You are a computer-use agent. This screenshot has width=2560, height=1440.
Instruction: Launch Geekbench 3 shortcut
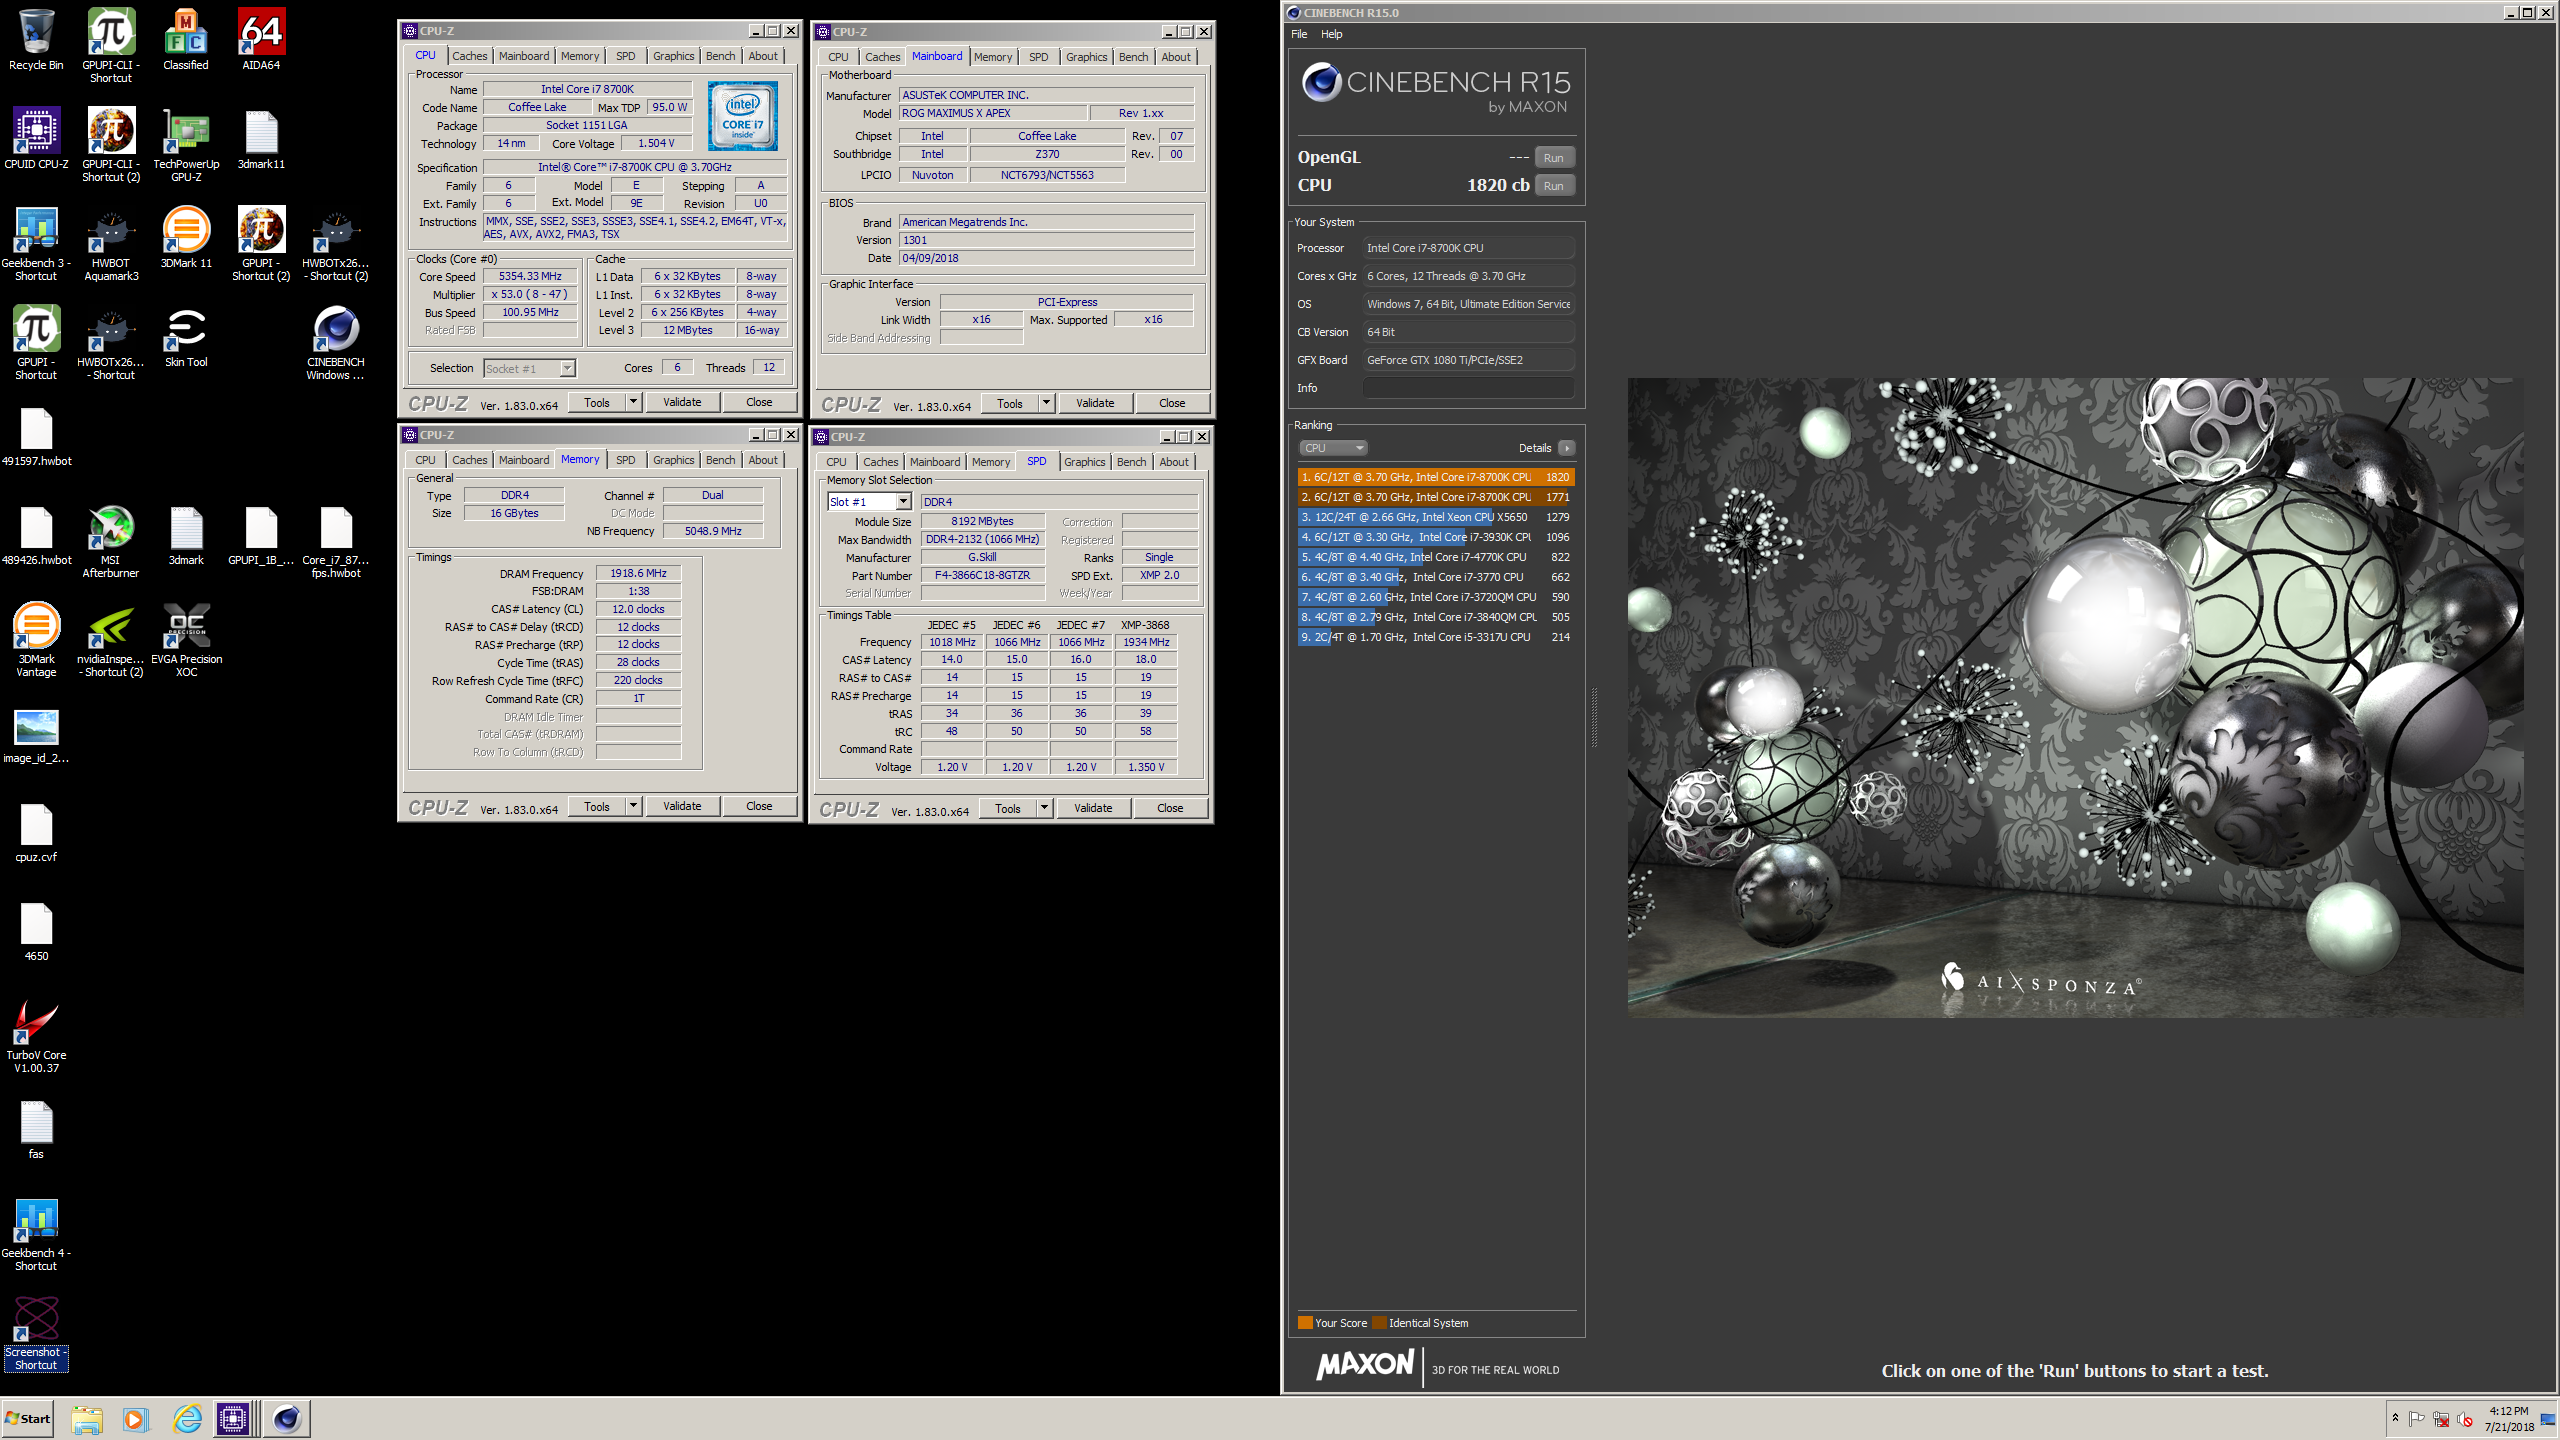tap(36, 245)
